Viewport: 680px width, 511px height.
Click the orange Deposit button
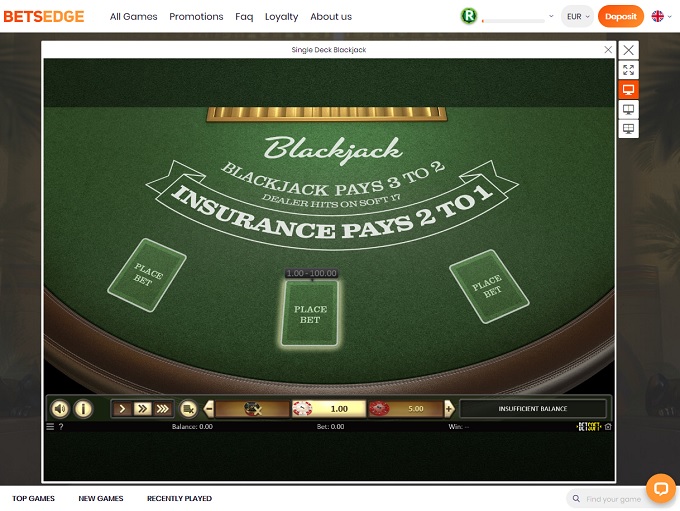[620, 17]
